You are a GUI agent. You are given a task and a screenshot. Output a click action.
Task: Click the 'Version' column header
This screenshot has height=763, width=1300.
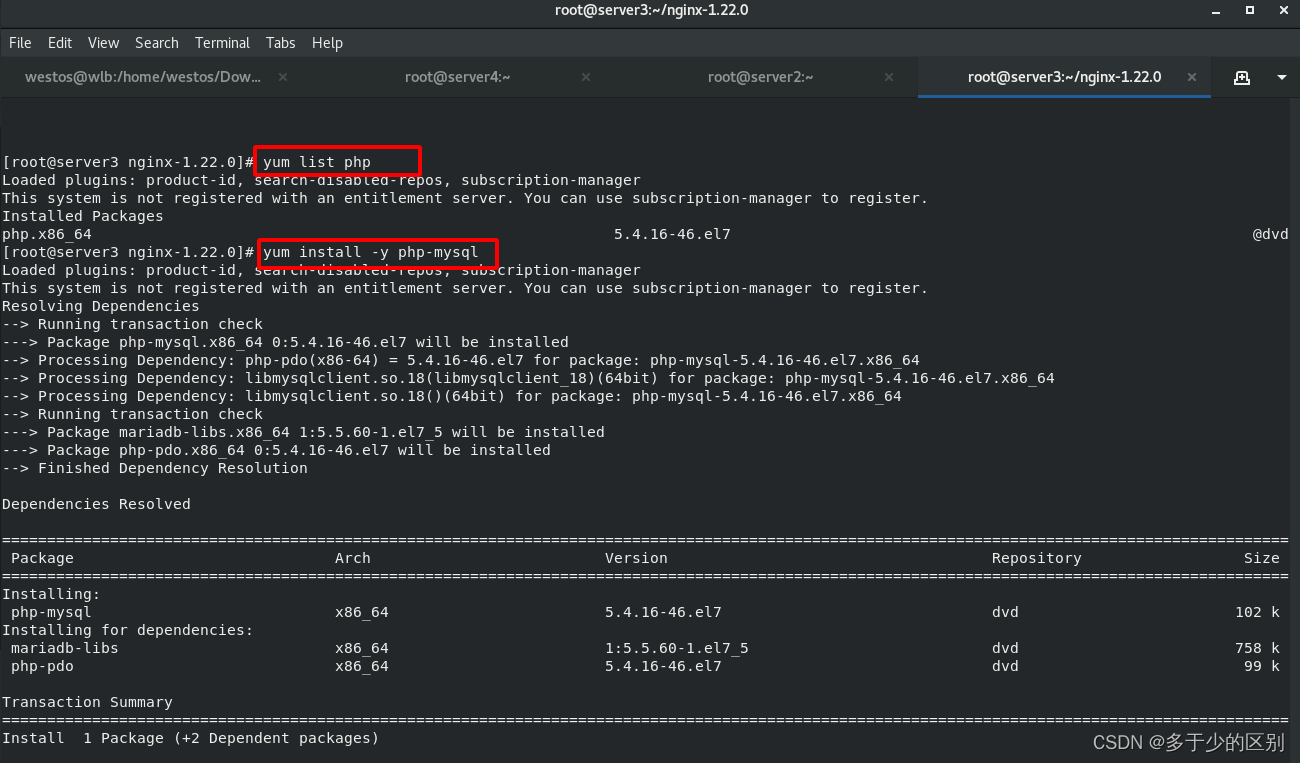636,558
